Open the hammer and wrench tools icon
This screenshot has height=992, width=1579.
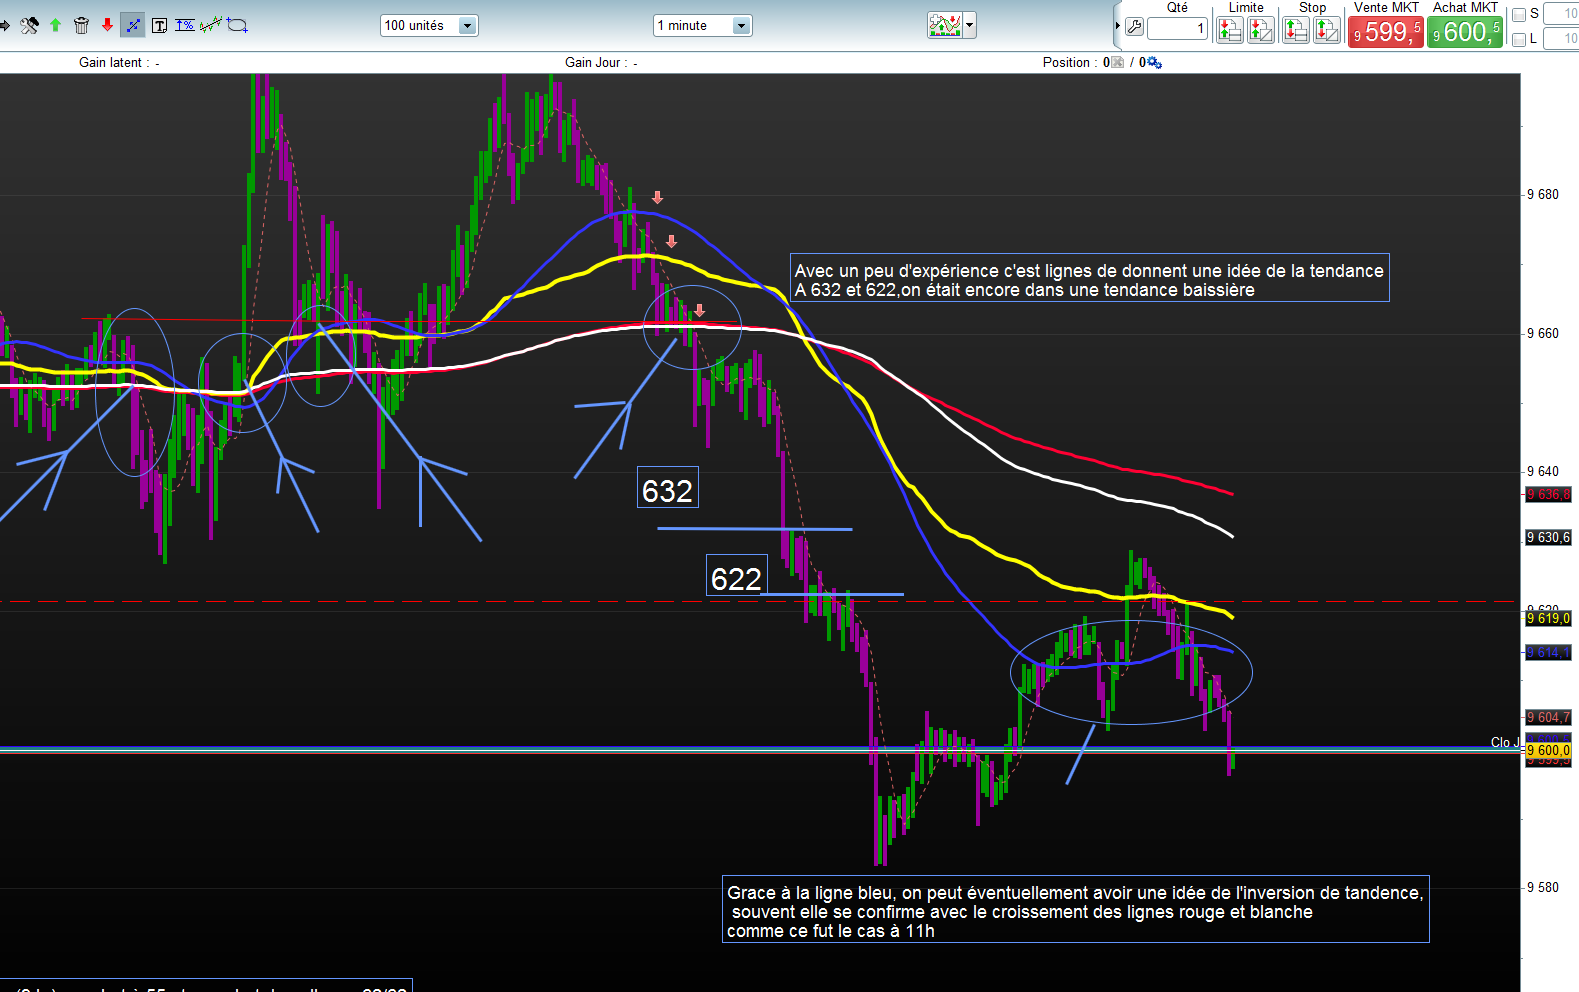[x=30, y=25]
